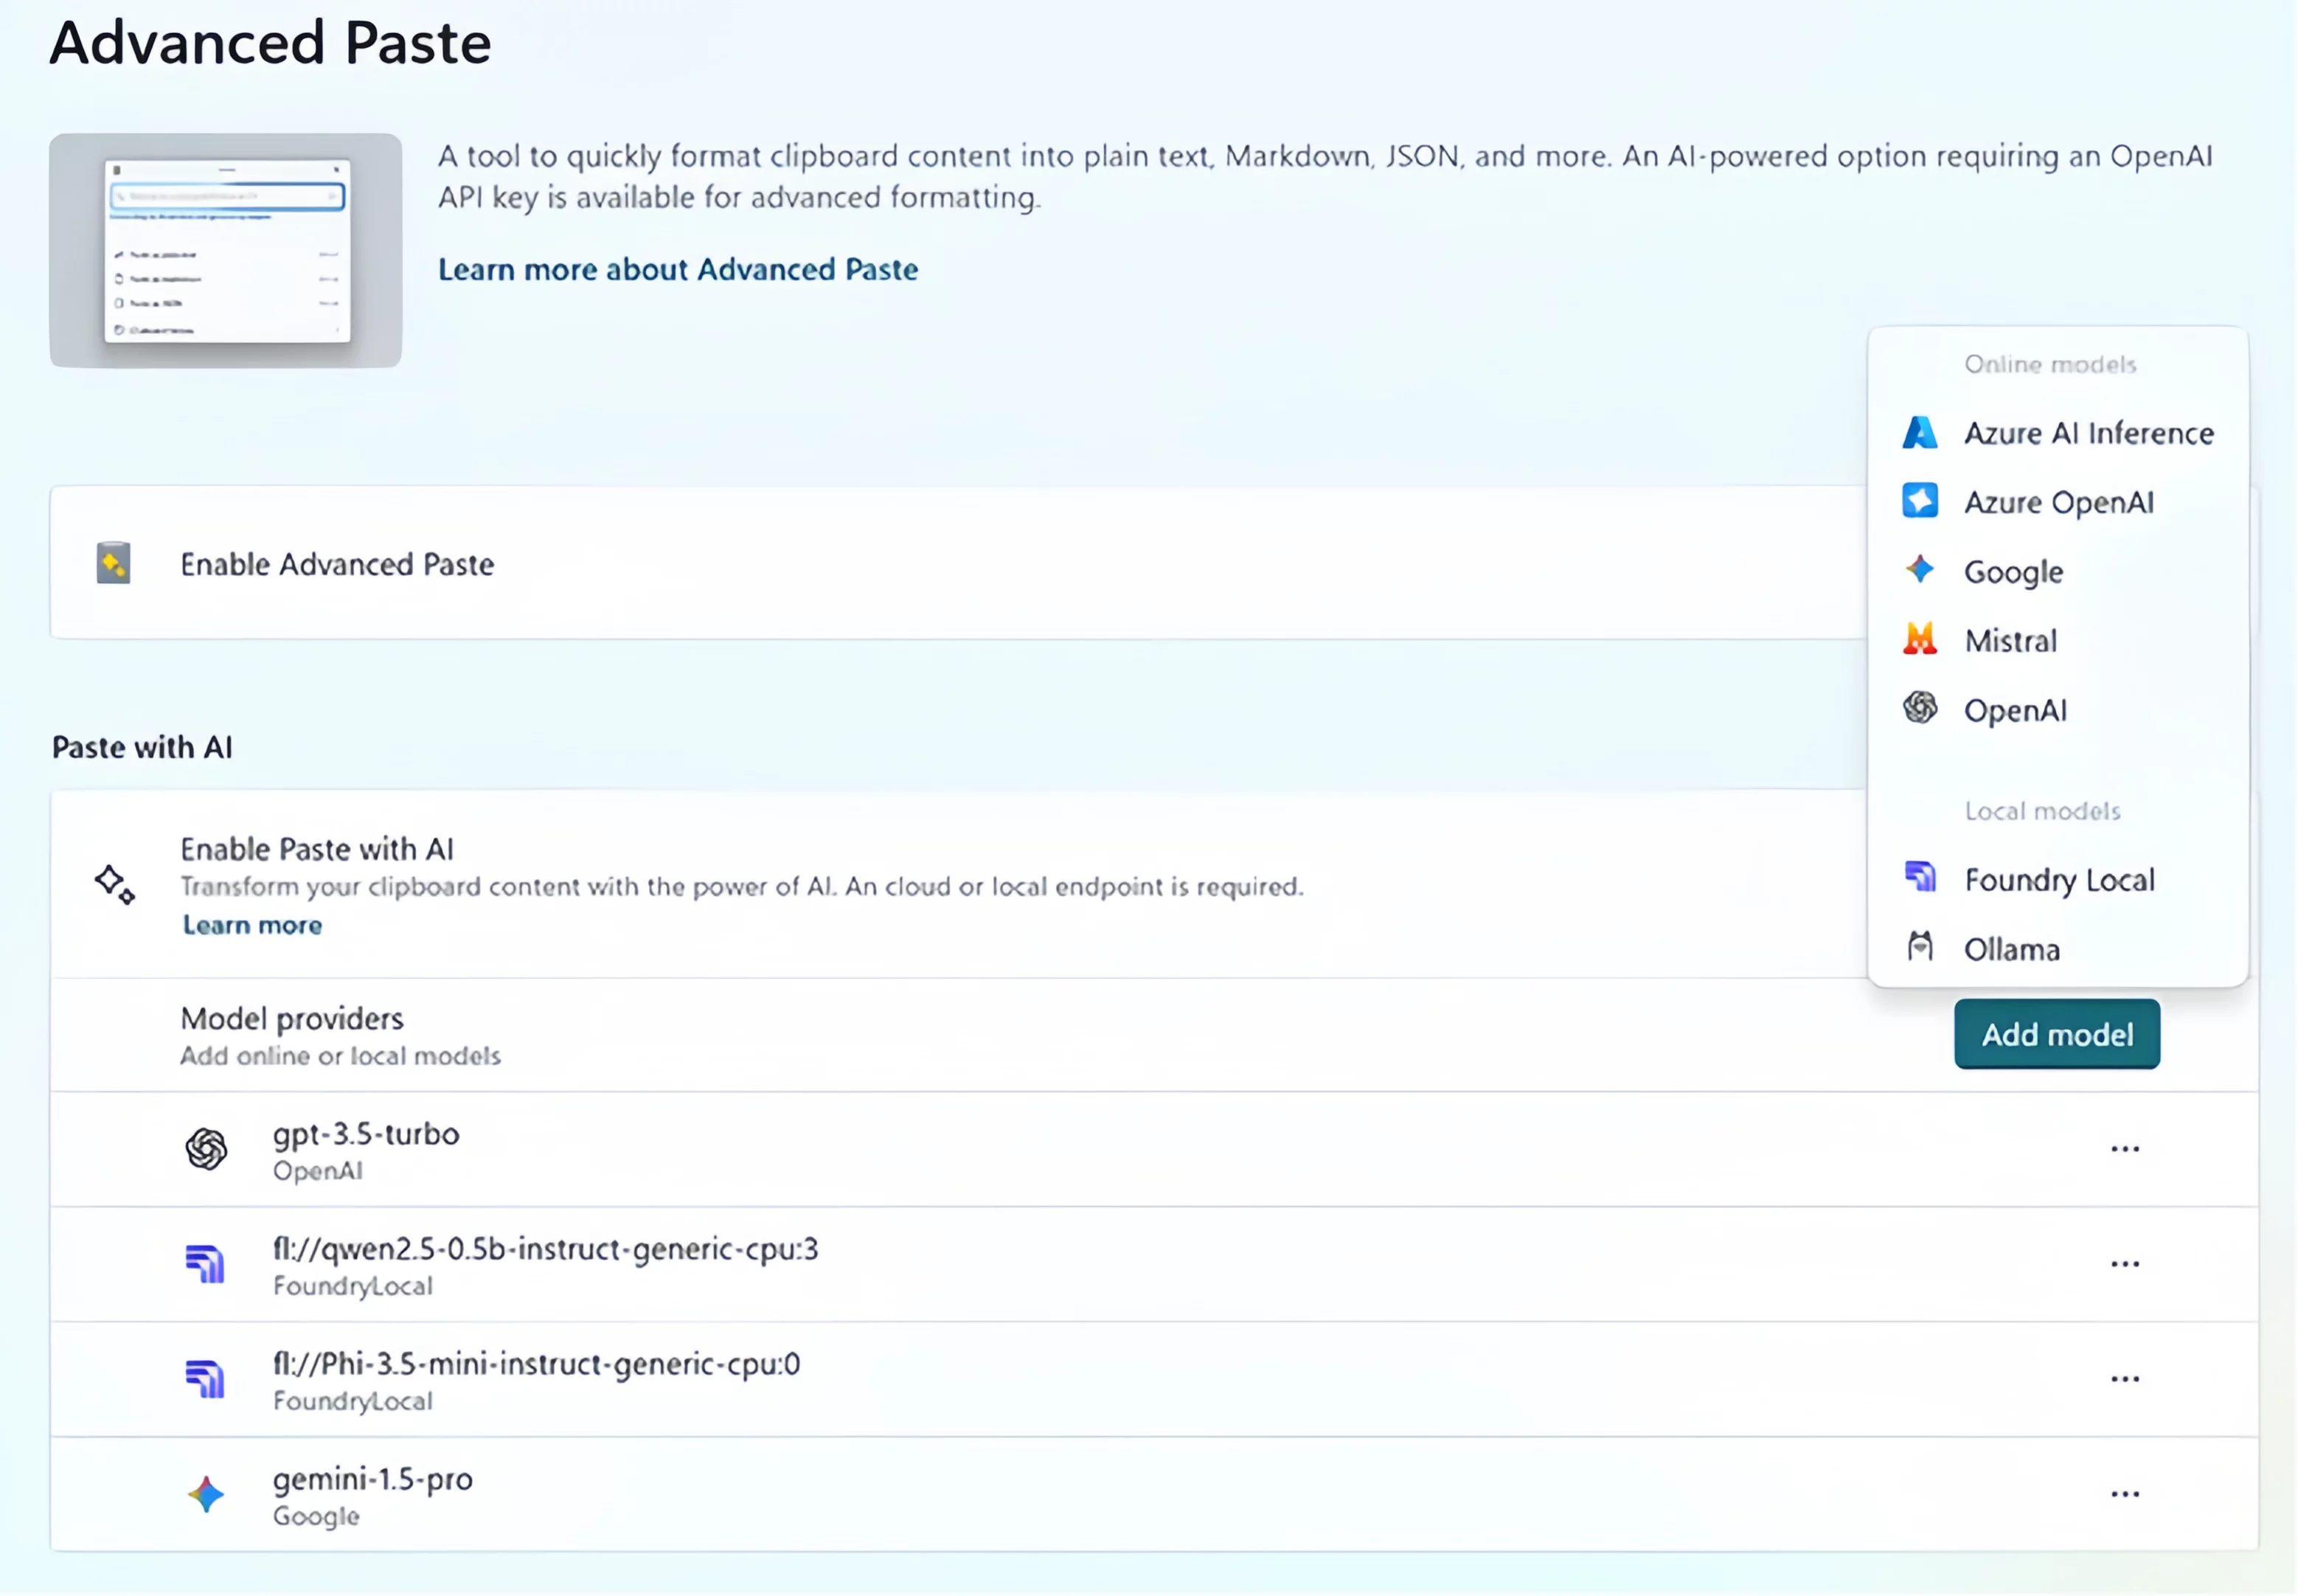2298x1596 pixels.
Task: Click the Mistral logo icon in menu
Action: click(1919, 639)
